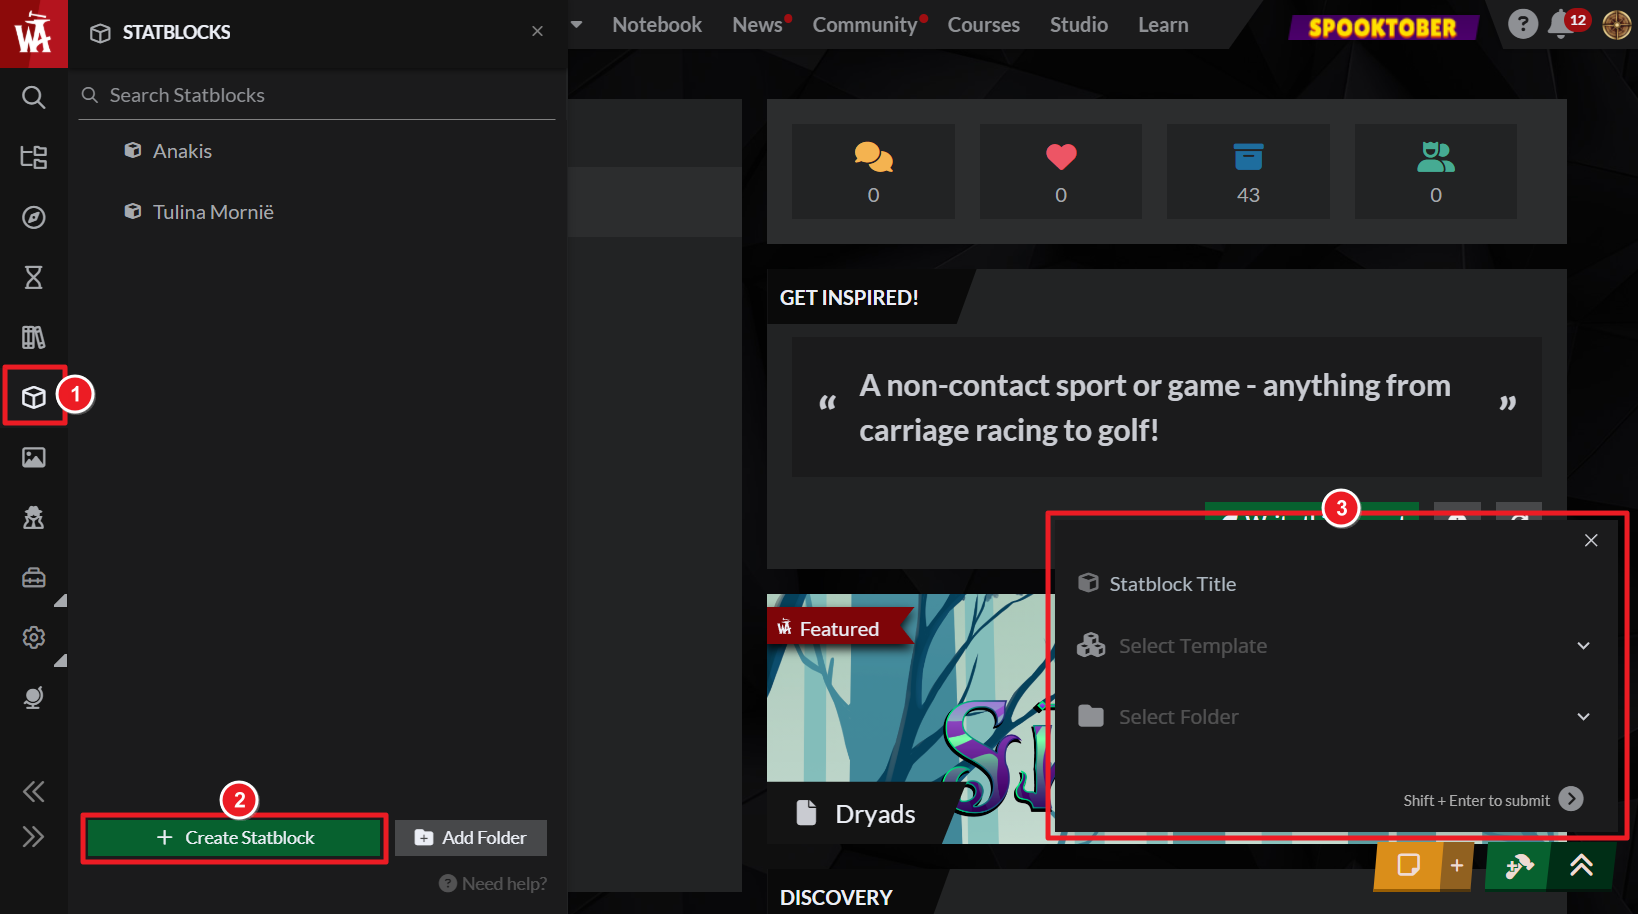Viewport: 1638px width, 914px height.
Task: Click the submit arrow button in popup
Action: click(x=1571, y=799)
